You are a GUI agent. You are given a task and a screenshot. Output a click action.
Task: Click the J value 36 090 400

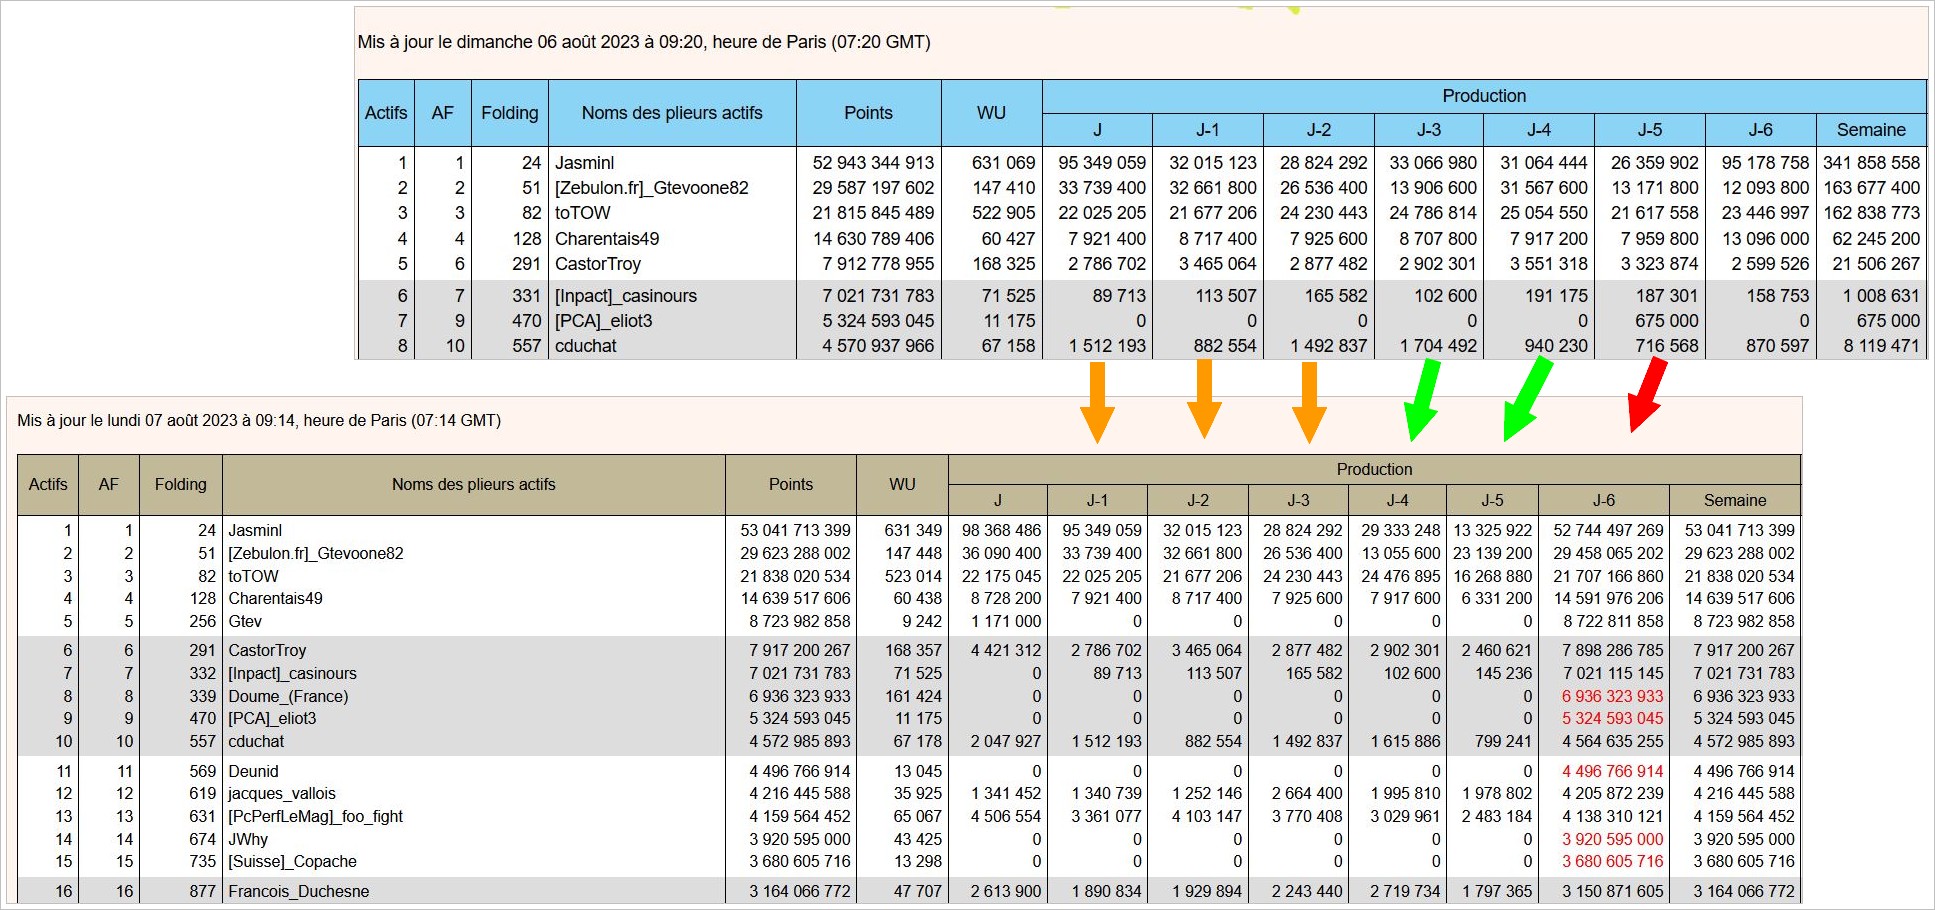[1001, 553]
